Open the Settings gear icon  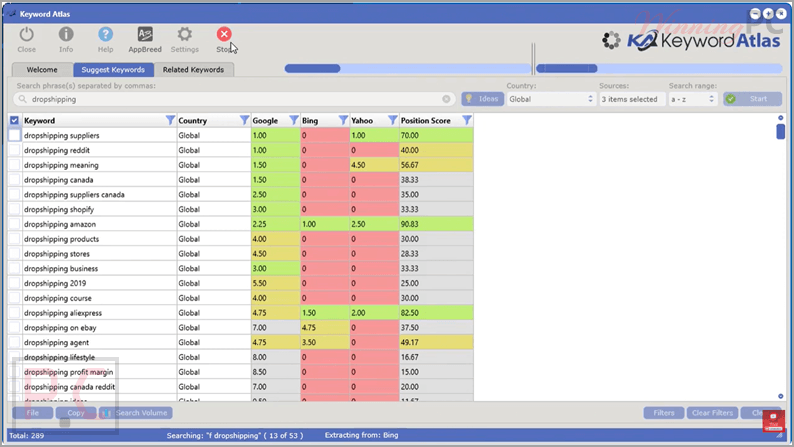[184, 34]
